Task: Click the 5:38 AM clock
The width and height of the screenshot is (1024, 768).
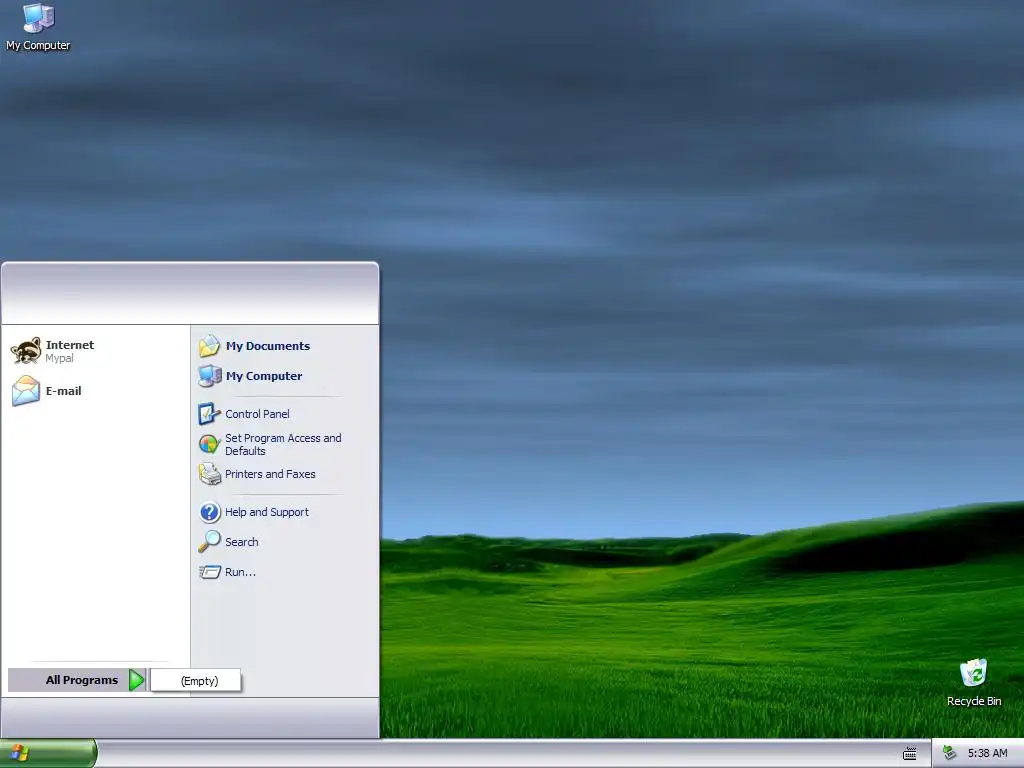Action: tap(987, 753)
